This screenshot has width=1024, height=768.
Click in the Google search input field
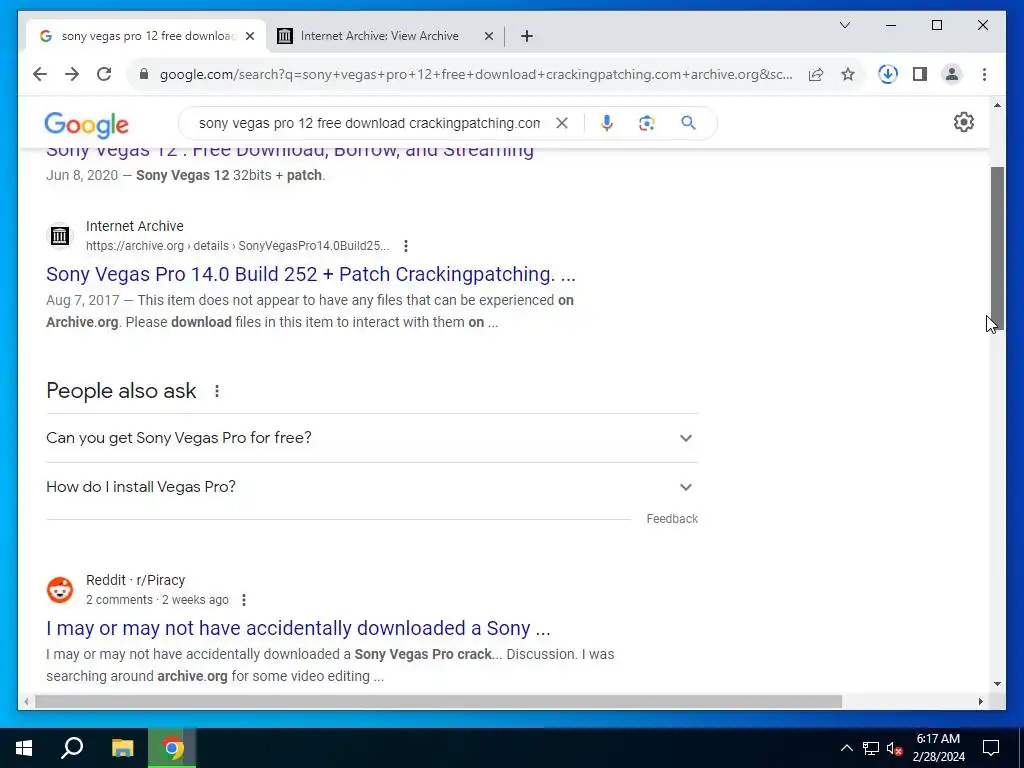click(x=369, y=123)
